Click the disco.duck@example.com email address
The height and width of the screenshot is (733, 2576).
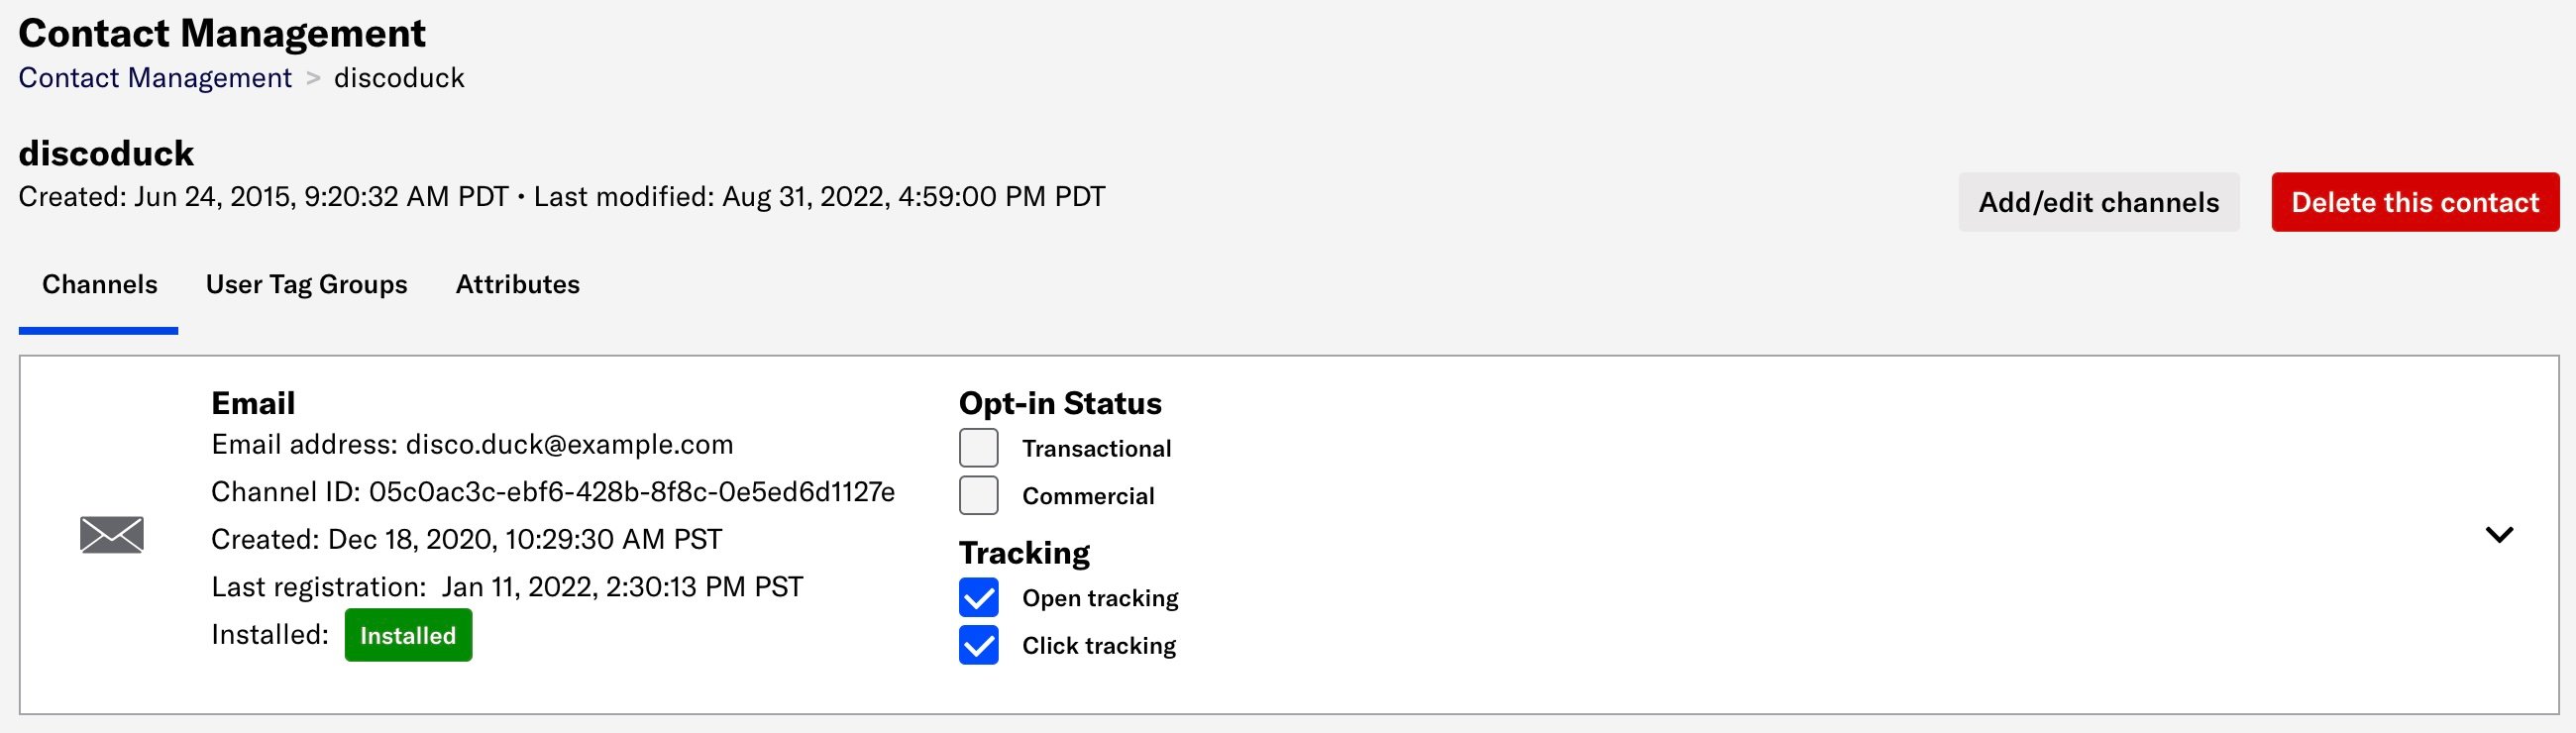(x=569, y=445)
